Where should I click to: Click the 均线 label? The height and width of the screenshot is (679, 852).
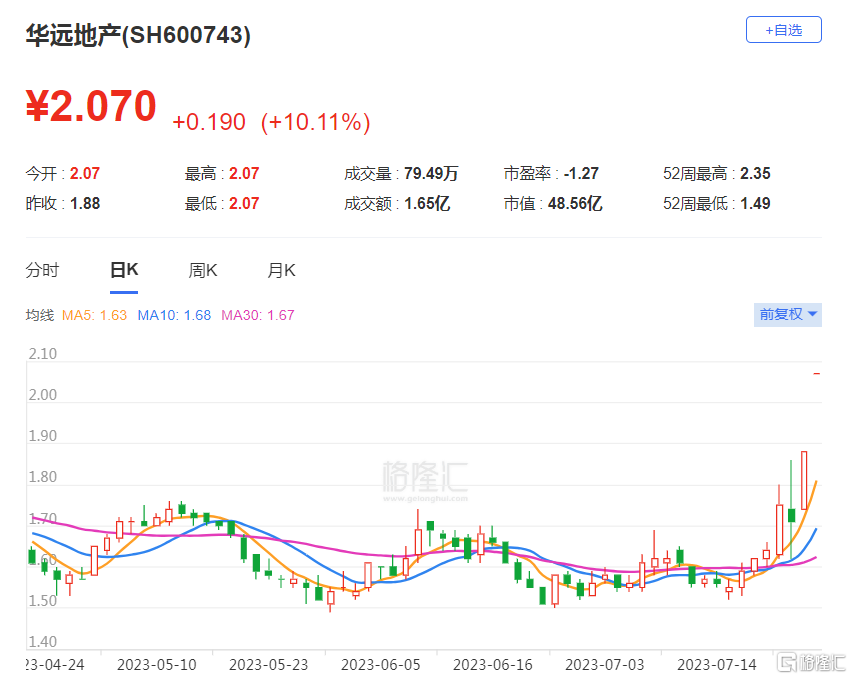pos(40,315)
